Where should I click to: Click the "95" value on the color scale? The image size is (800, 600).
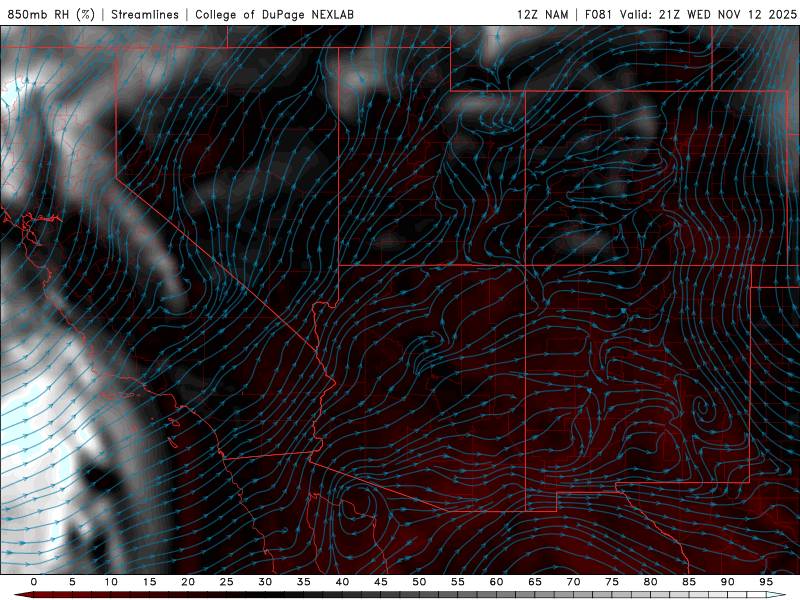(x=766, y=582)
